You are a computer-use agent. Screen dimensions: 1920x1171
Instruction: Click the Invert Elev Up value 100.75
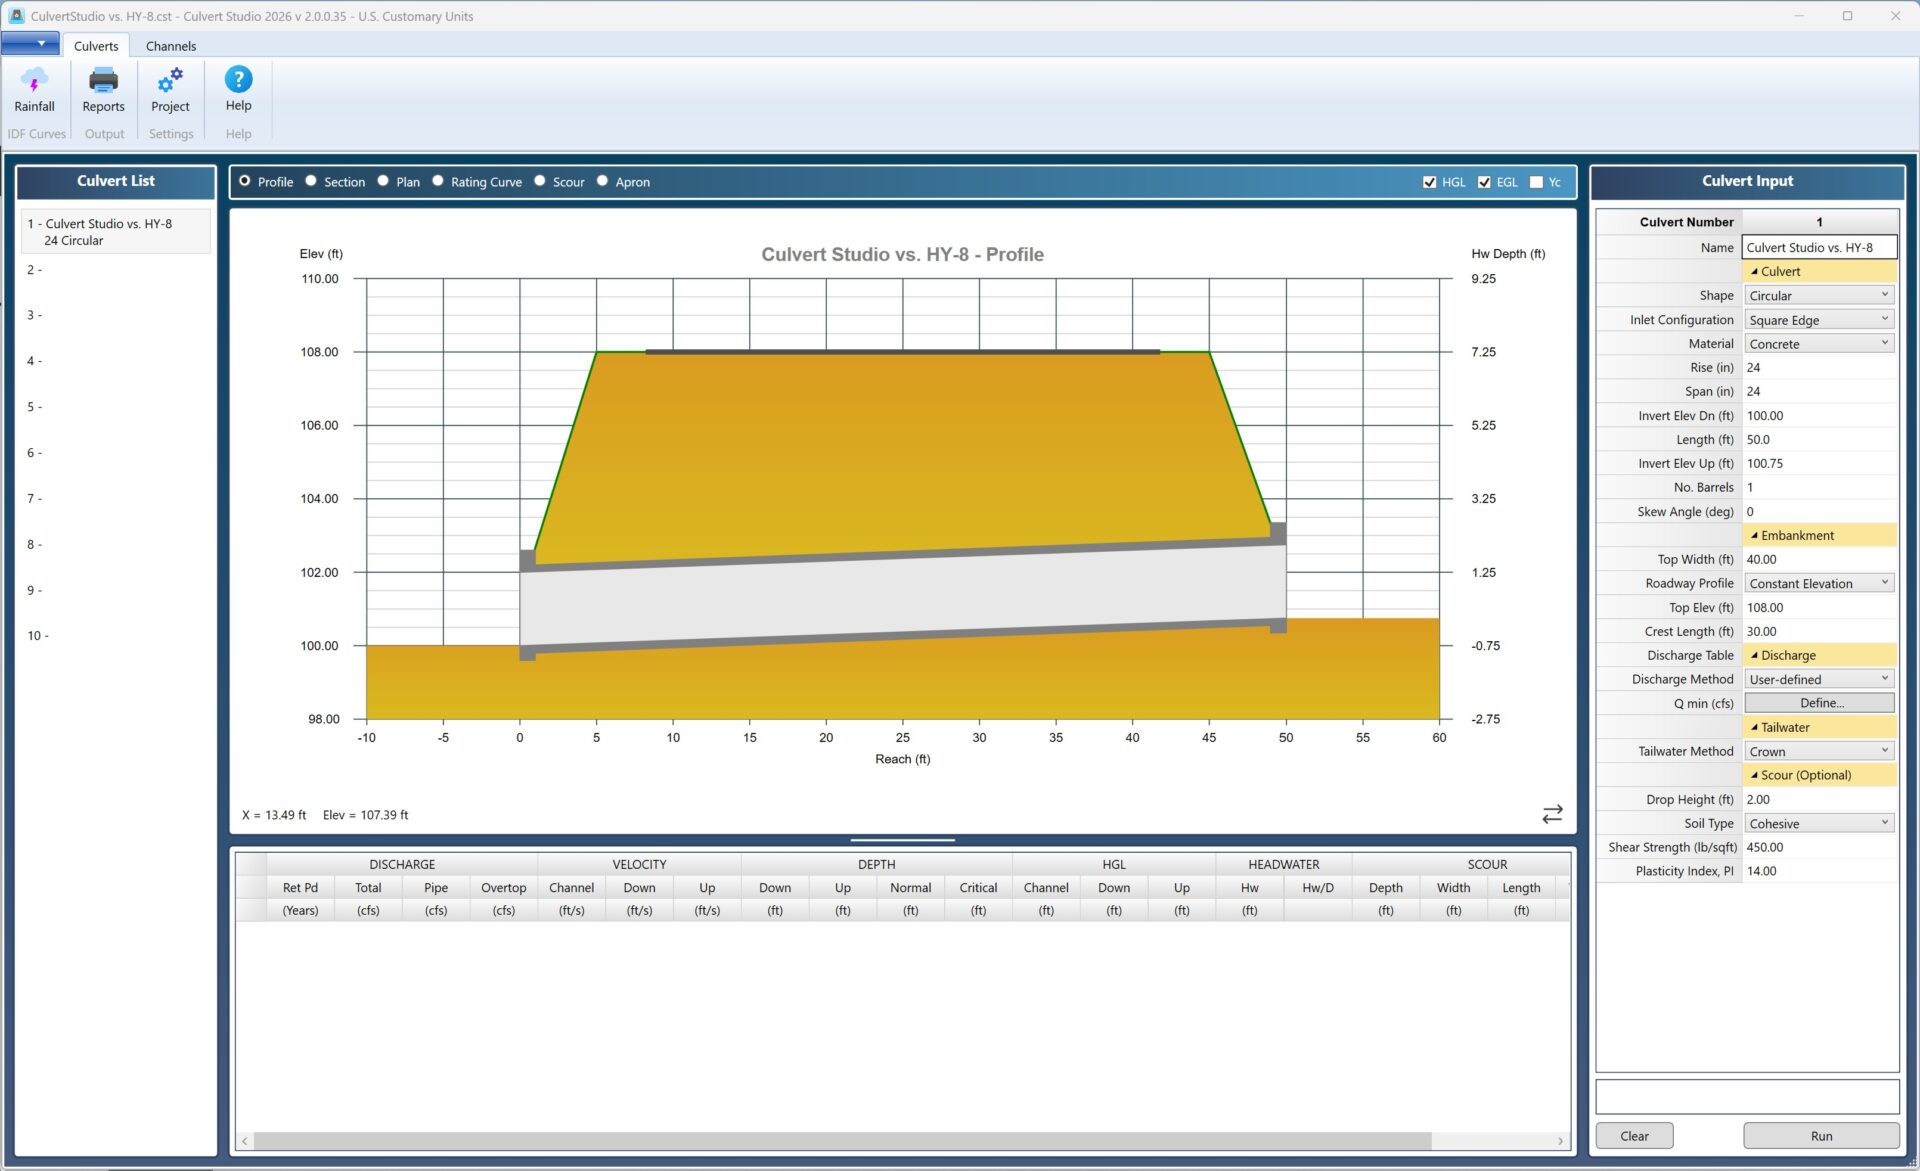coord(1819,463)
